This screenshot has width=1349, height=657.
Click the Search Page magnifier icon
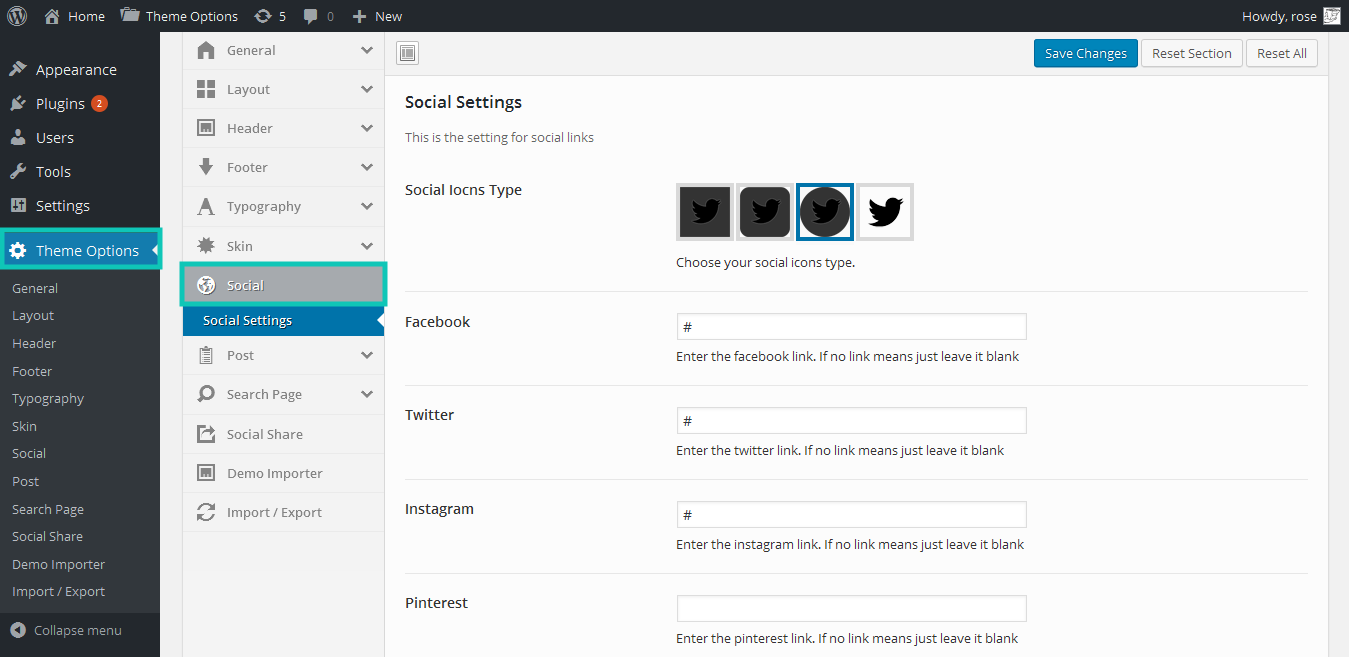coord(206,394)
